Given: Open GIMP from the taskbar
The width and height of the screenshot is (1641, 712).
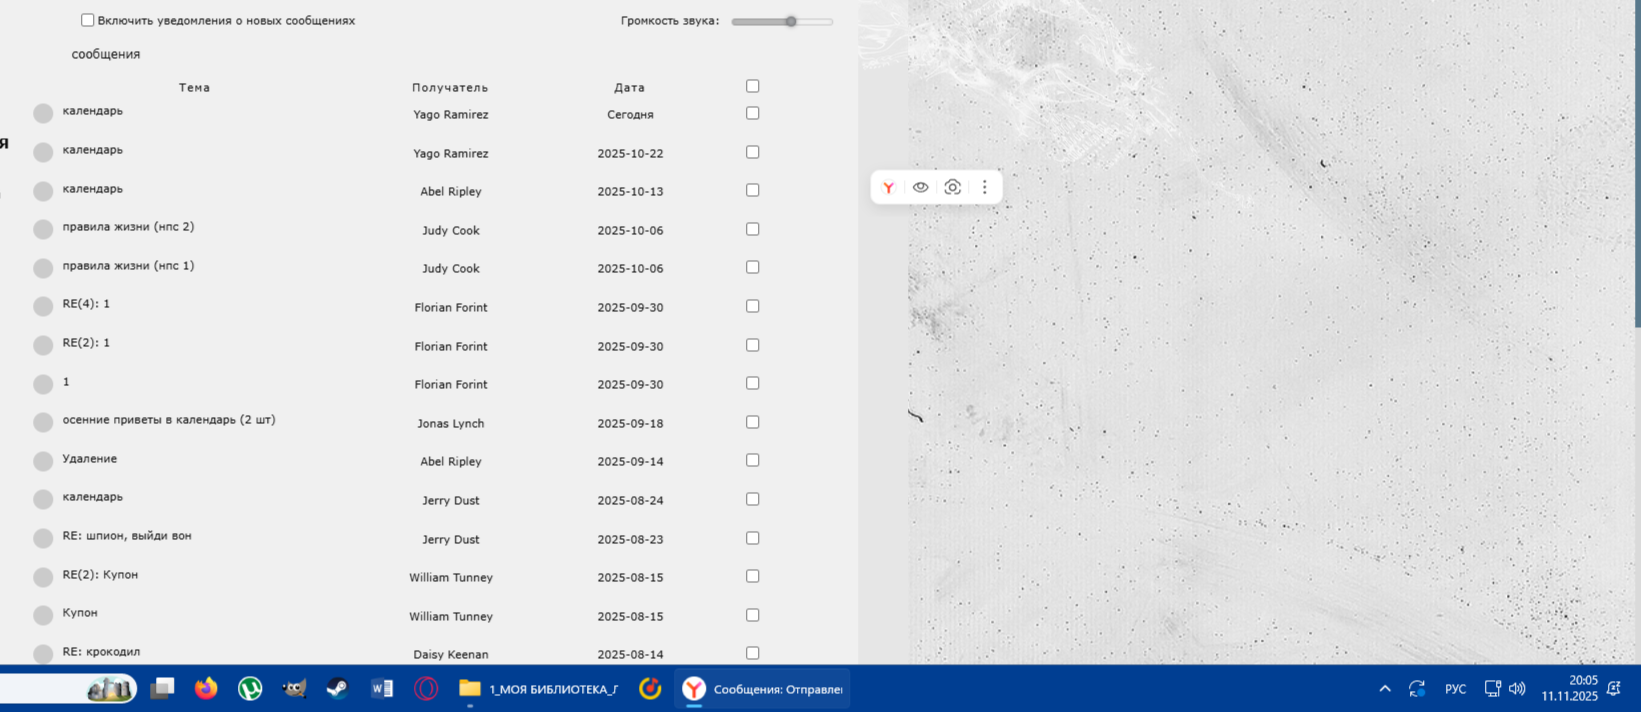Looking at the screenshot, I should click(x=294, y=688).
